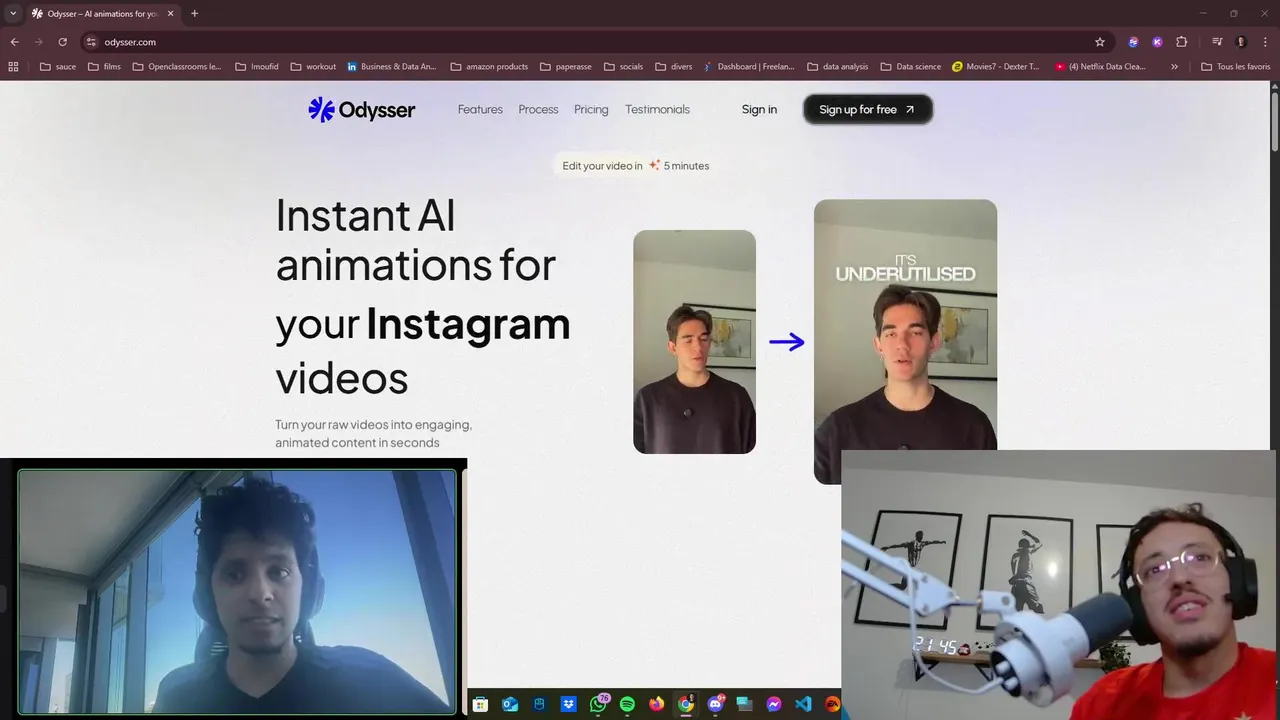Open the films bookmark folder

point(104,67)
